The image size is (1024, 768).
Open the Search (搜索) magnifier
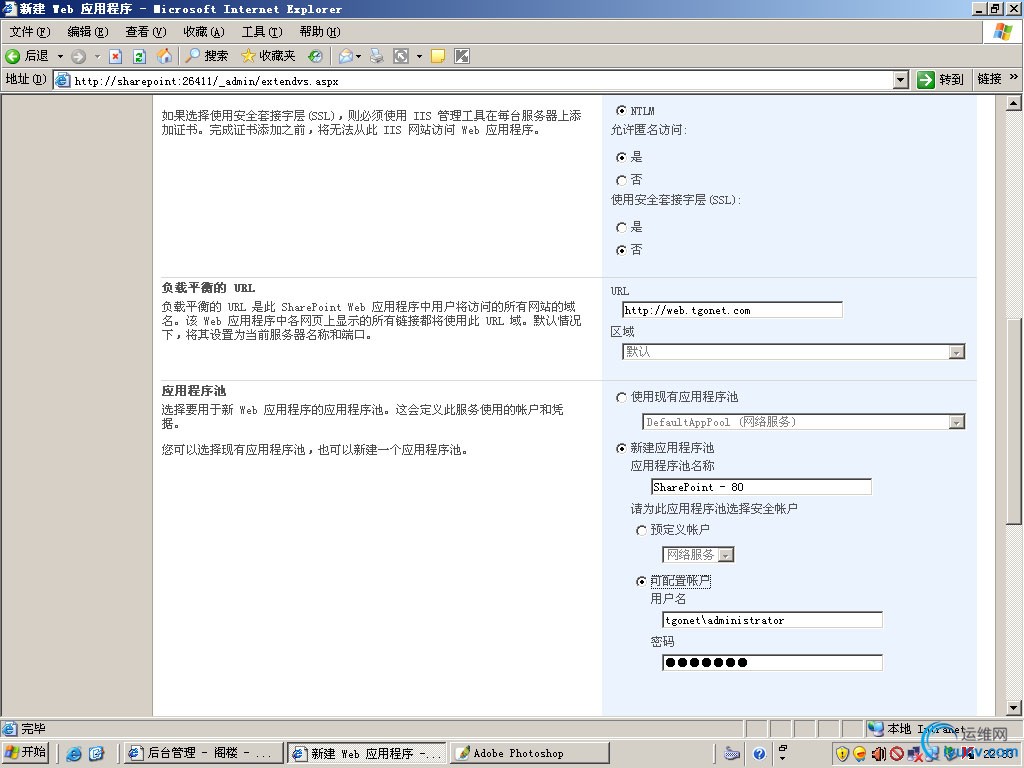192,56
